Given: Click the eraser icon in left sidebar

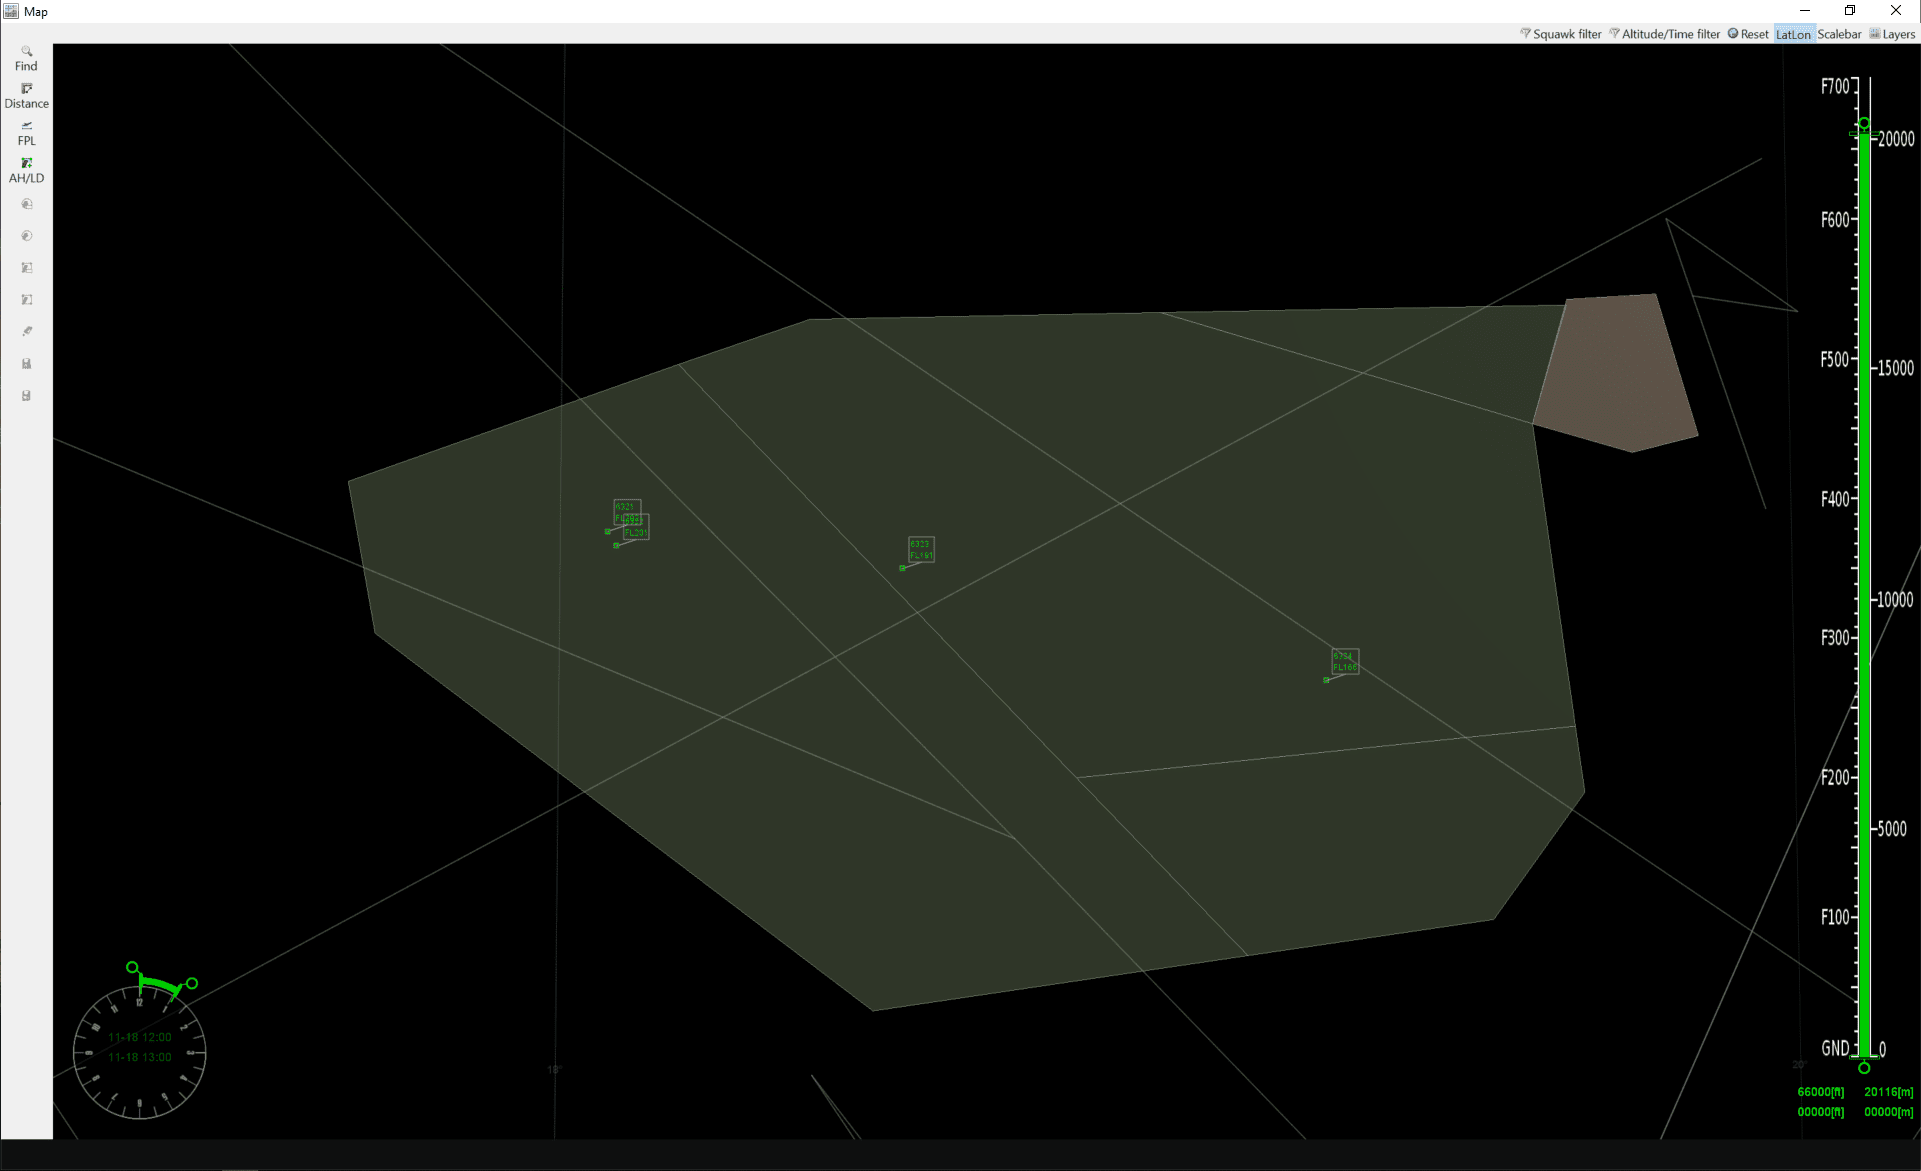Looking at the screenshot, I should pyautogui.click(x=27, y=332).
